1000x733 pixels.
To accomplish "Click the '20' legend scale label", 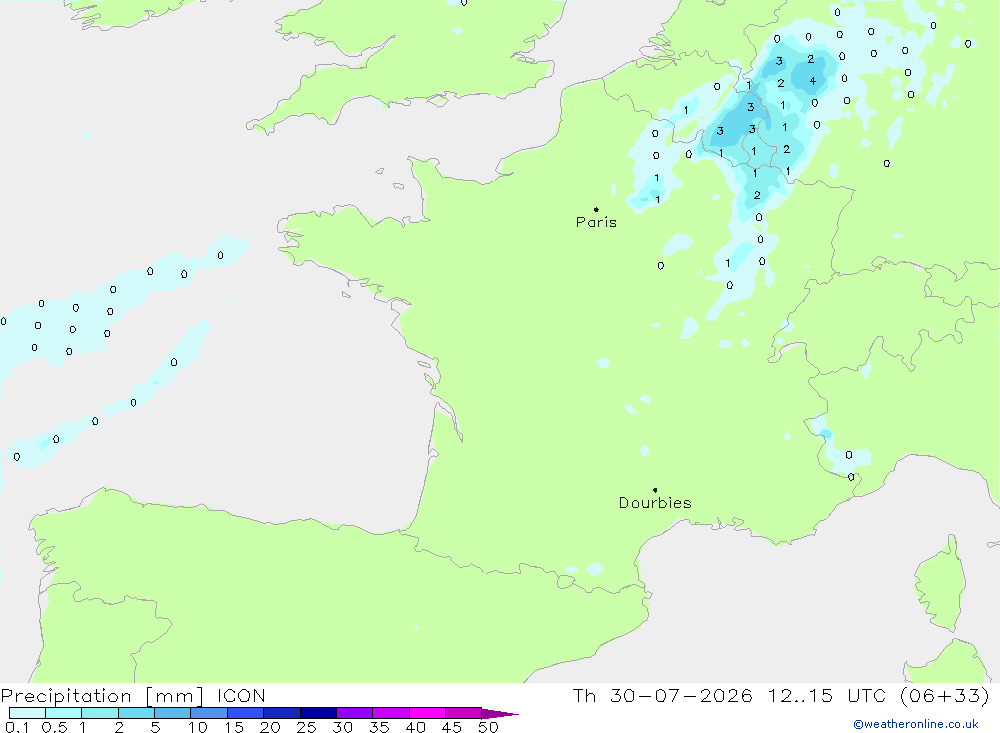I will [x=270, y=727].
